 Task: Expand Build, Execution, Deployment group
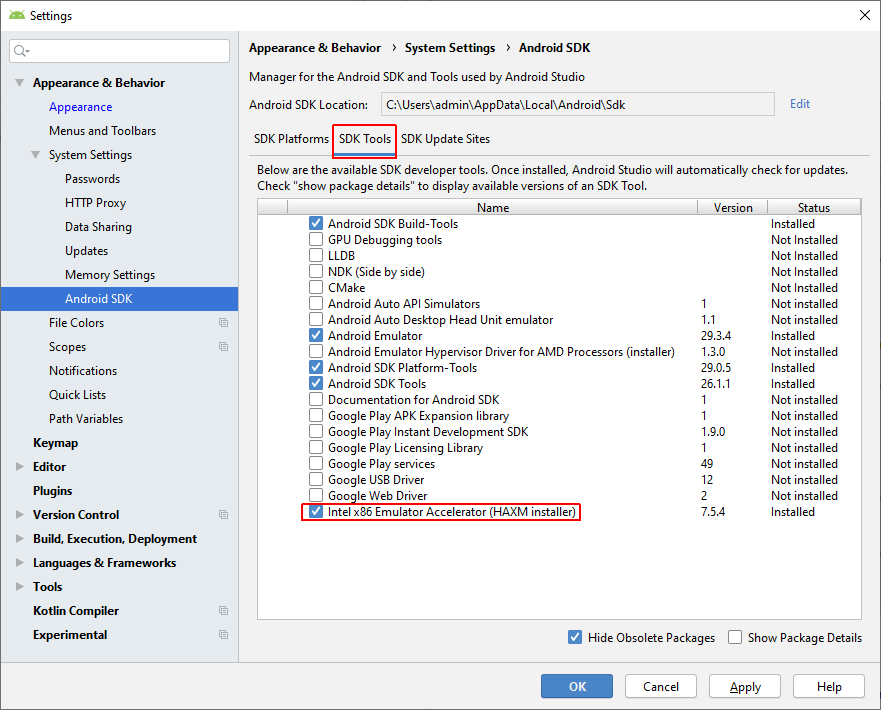[20, 539]
